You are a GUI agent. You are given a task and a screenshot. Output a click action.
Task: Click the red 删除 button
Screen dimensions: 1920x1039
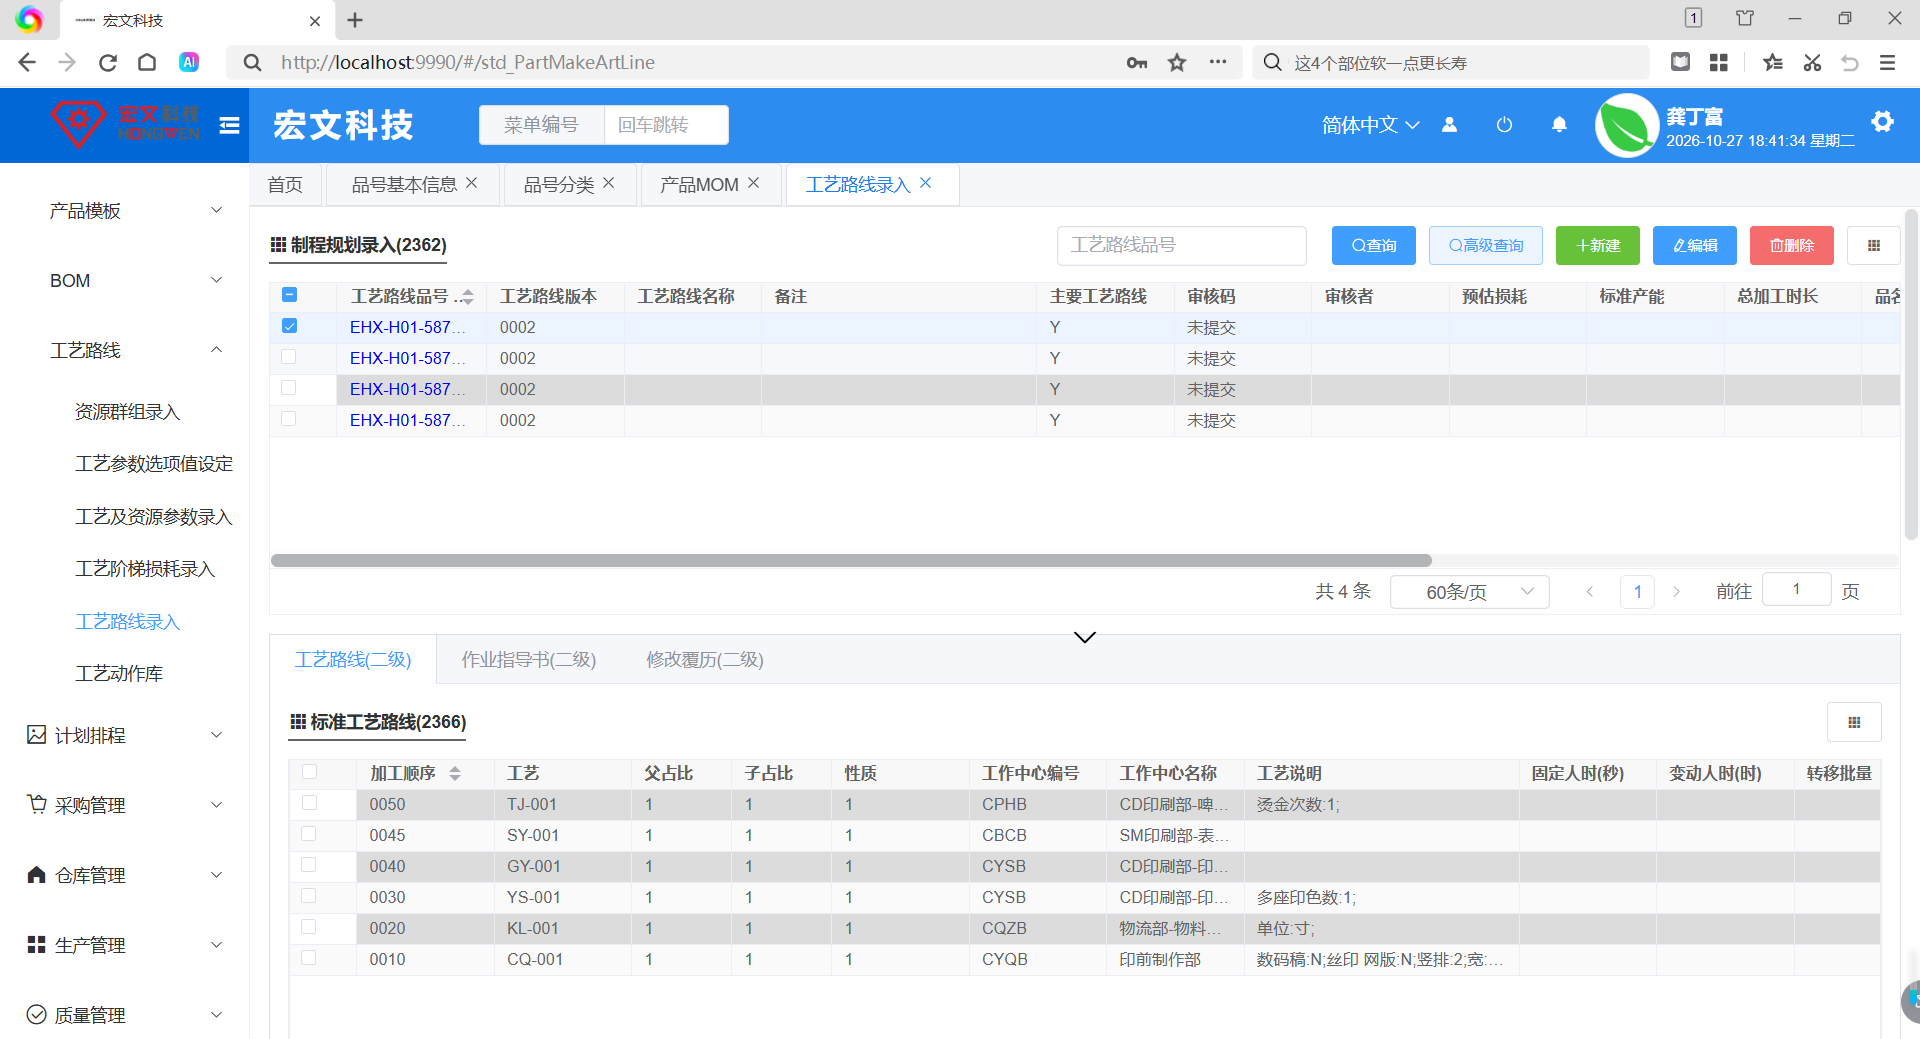(1792, 245)
